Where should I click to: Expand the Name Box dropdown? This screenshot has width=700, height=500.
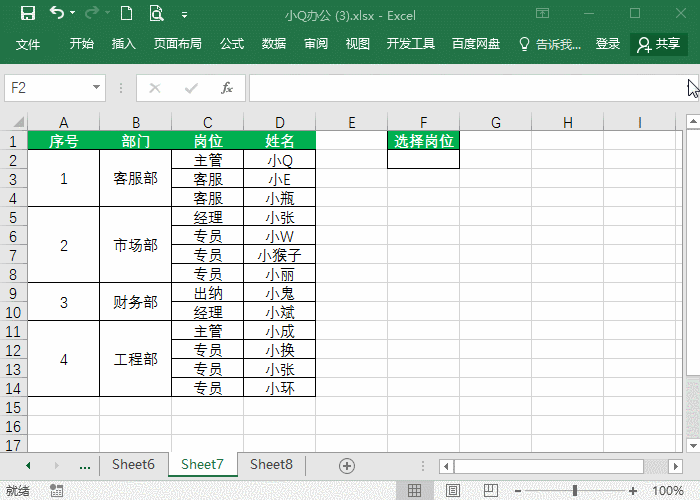[x=96, y=88]
